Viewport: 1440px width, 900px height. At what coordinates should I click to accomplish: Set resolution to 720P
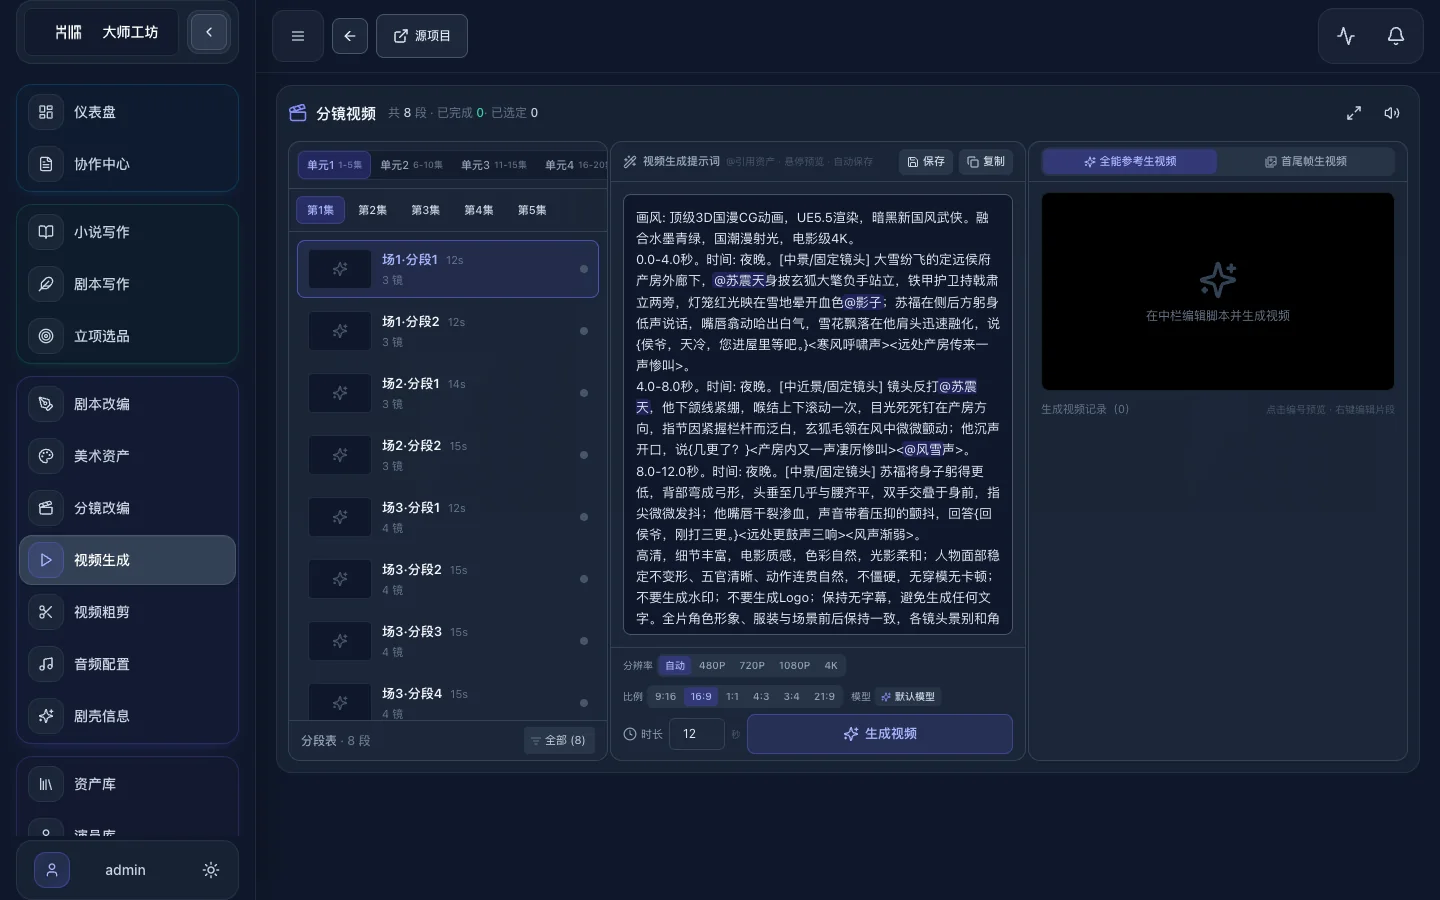pyautogui.click(x=752, y=666)
